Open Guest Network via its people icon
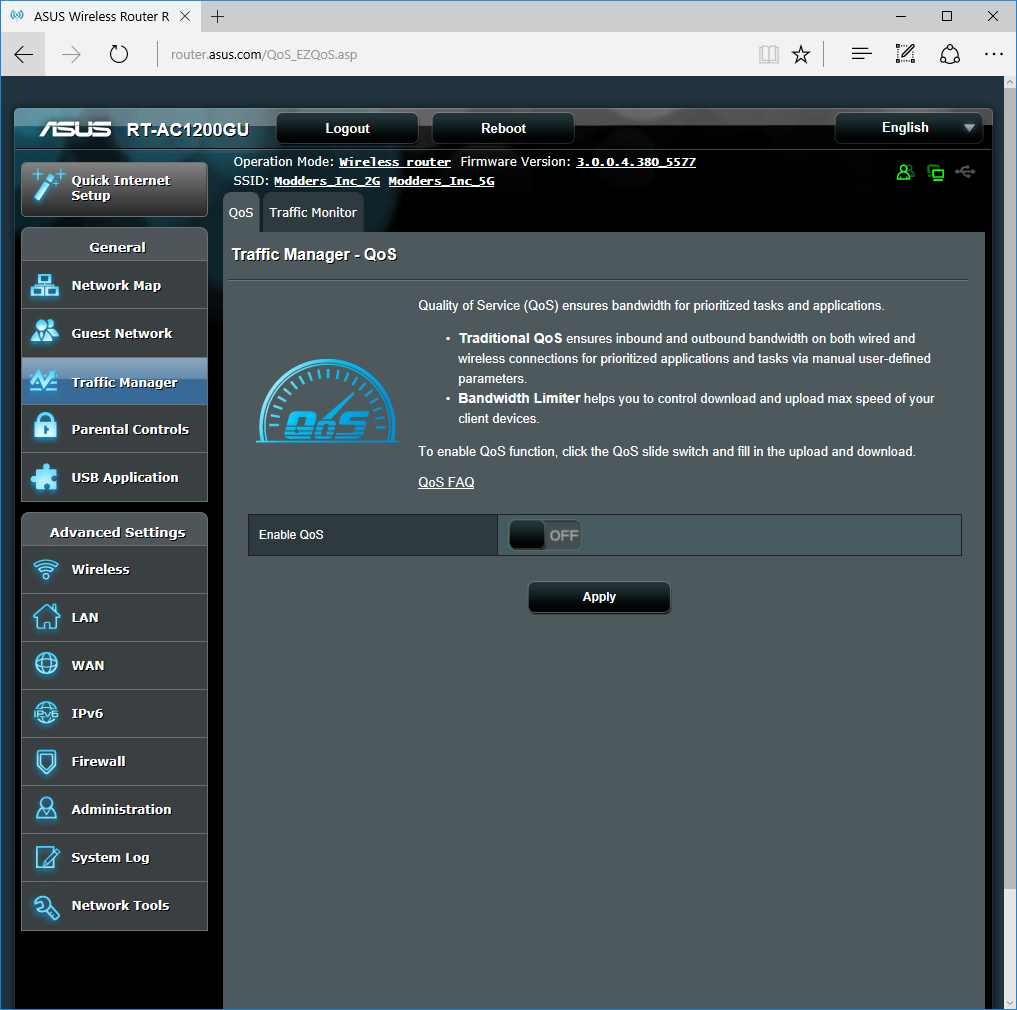 pyautogui.click(x=45, y=333)
